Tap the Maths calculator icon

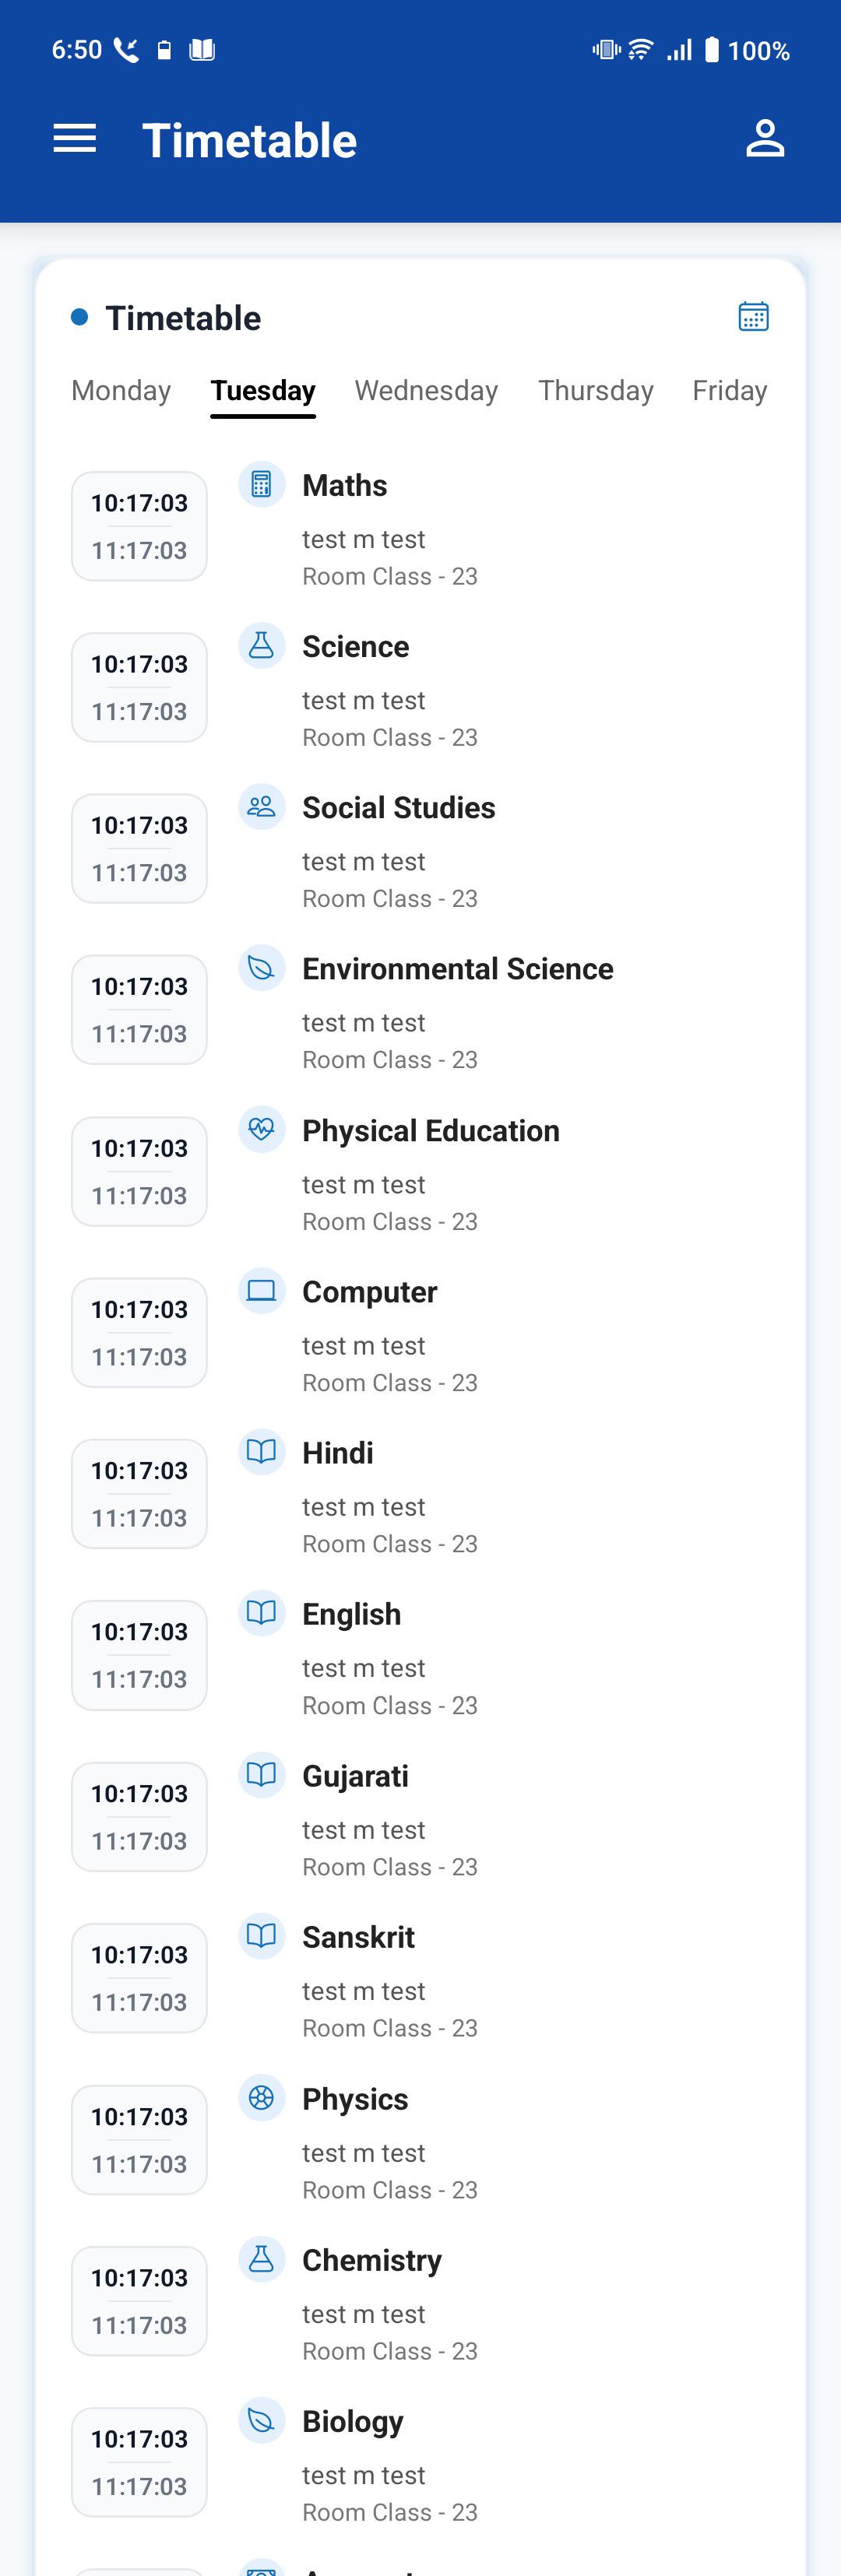(261, 485)
